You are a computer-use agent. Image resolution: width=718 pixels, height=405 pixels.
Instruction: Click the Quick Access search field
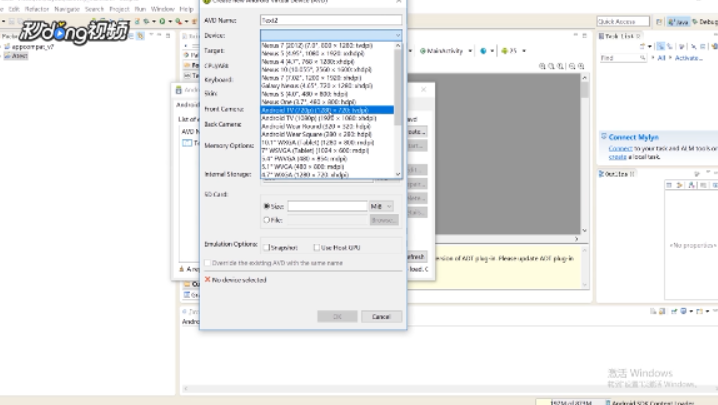click(623, 22)
